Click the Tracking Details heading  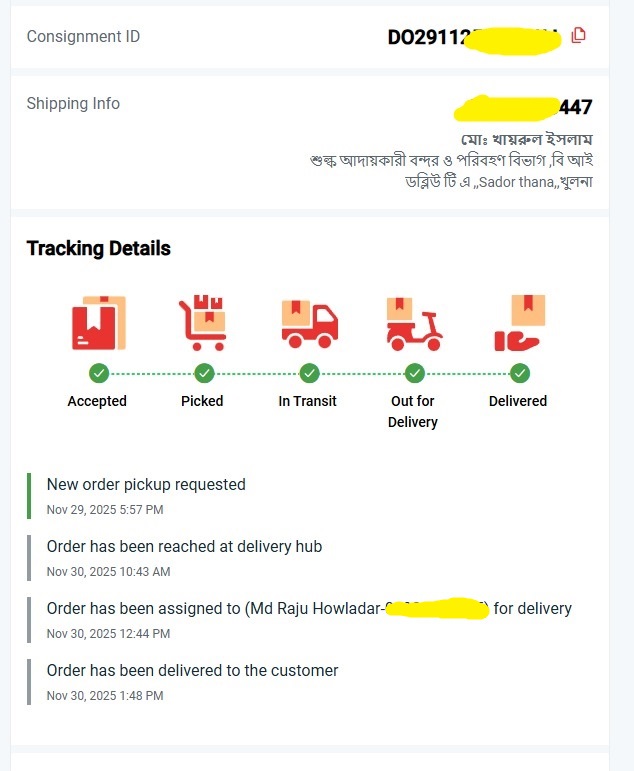coord(99,249)
